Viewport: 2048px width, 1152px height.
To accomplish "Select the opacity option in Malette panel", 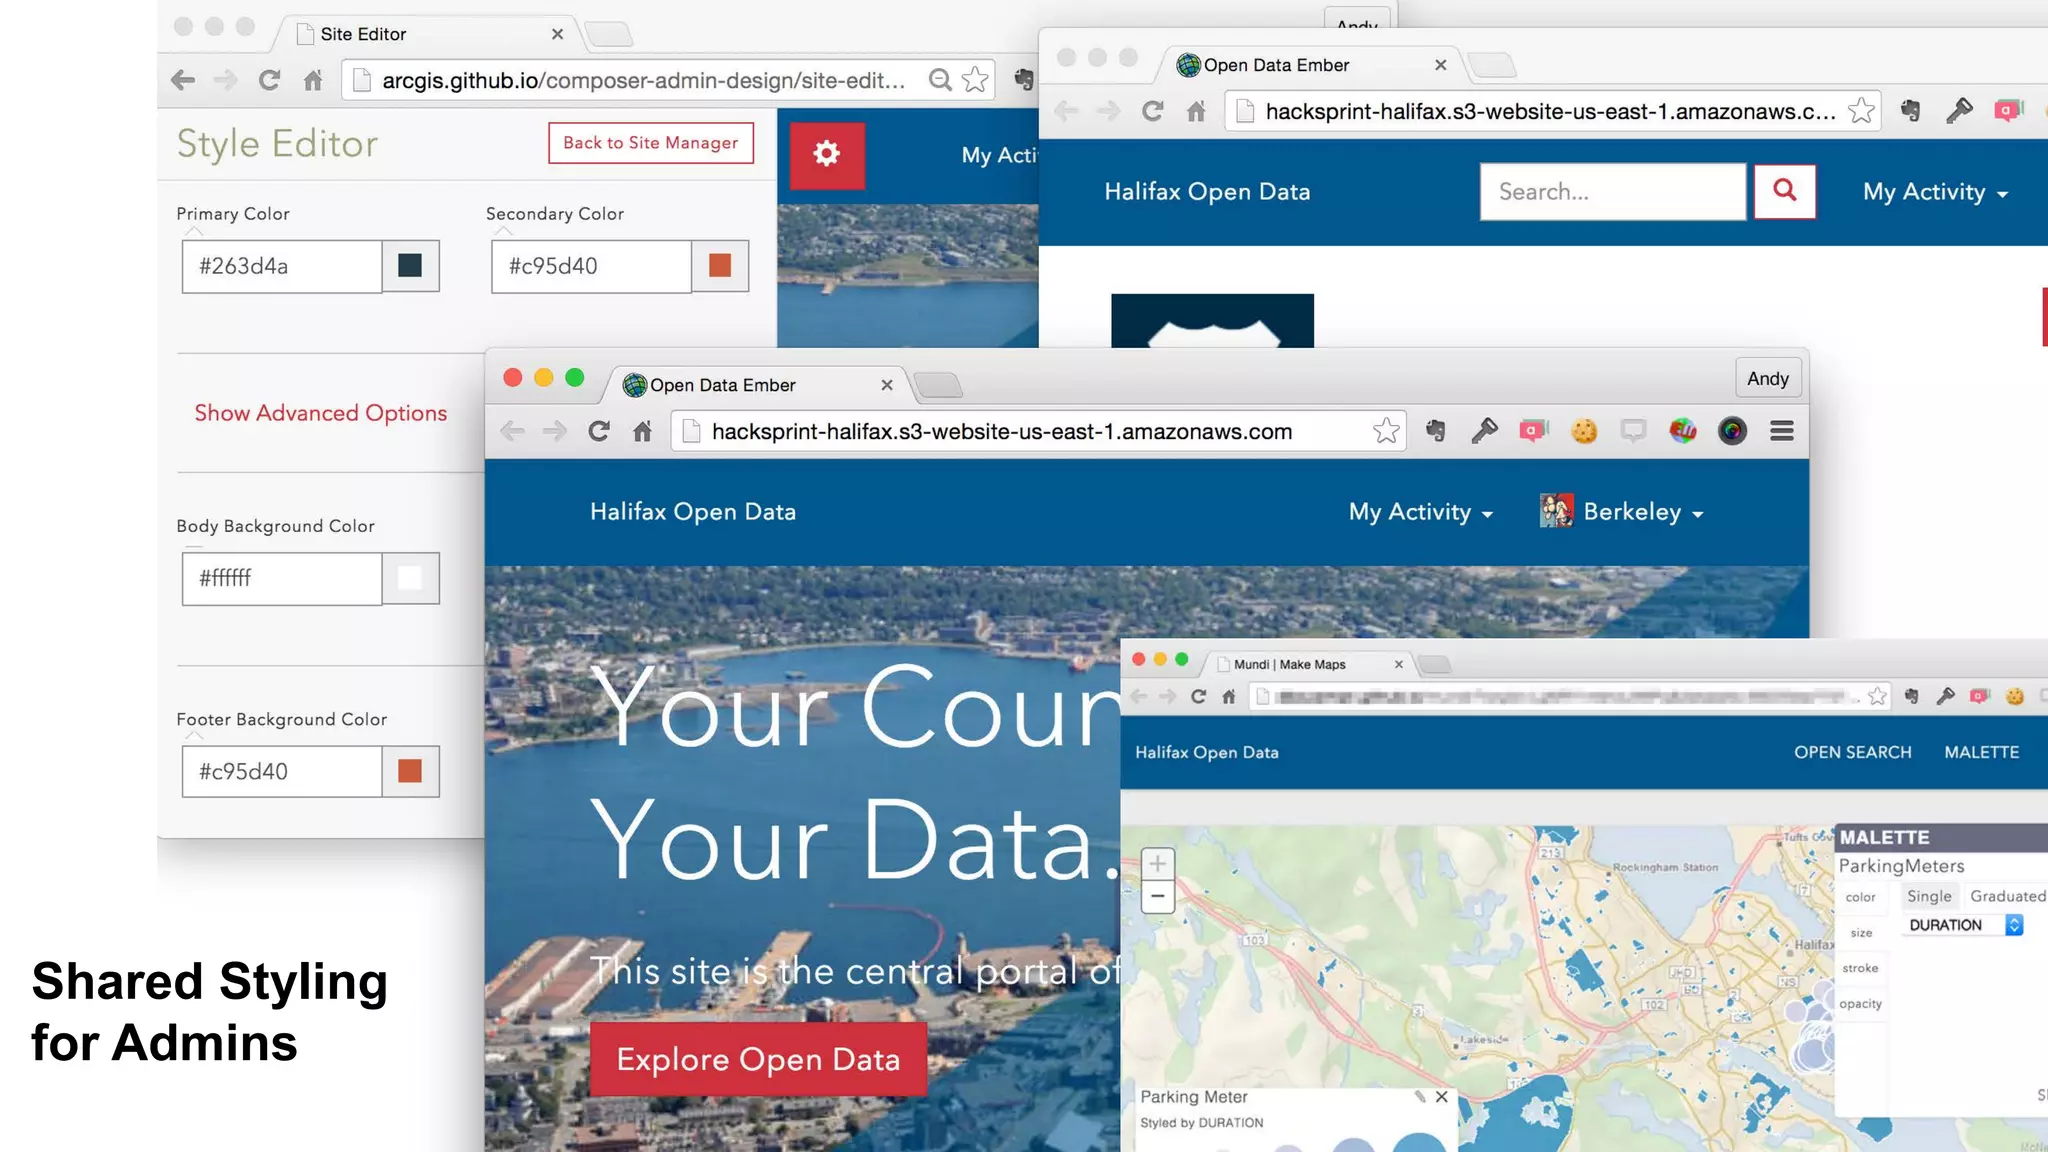I will pos(1861,1004).
